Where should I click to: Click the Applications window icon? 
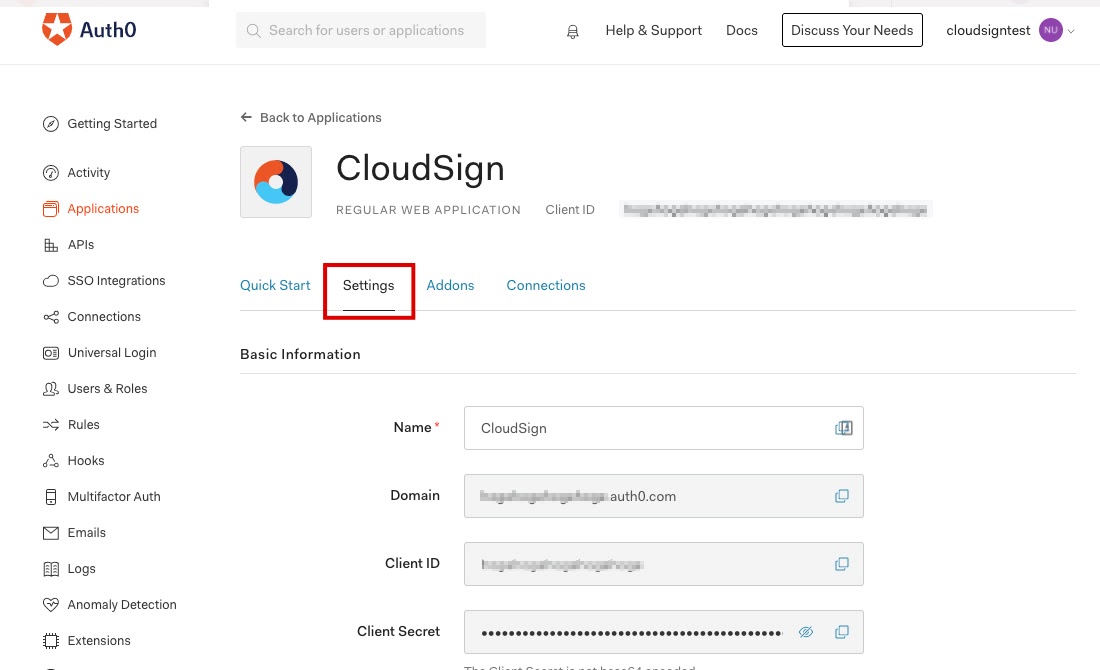[51, 209]
